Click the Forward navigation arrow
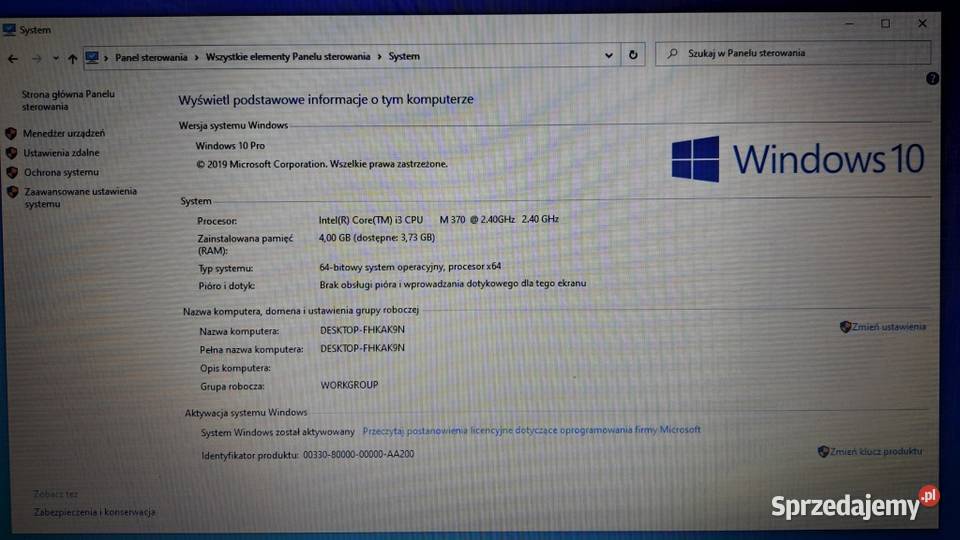The image size is (960, 540). pos(37,59)
